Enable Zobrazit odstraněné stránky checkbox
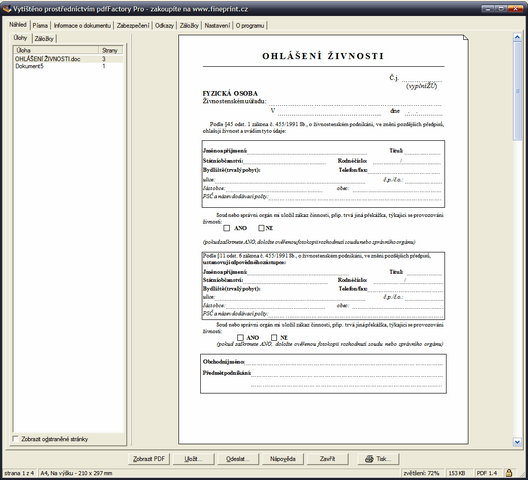The width and height of the screenshot is (528, 480). tap(15, 439)
